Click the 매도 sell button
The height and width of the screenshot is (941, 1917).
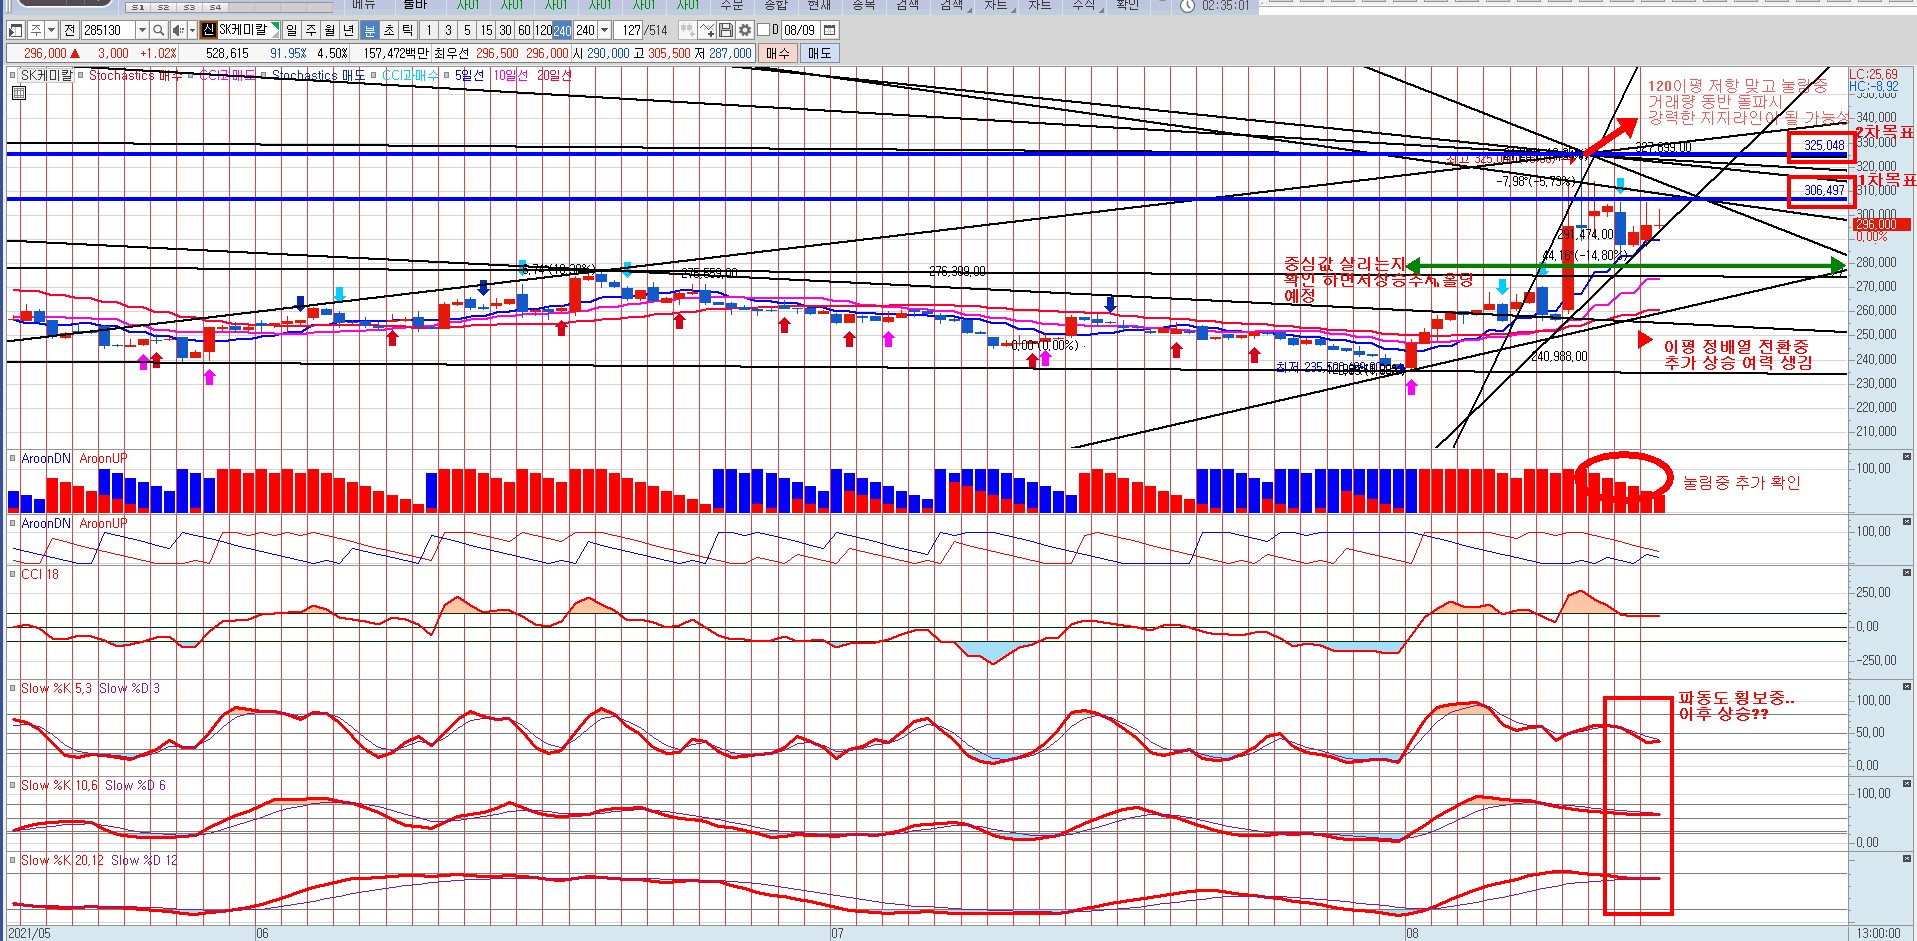[819, 53]
